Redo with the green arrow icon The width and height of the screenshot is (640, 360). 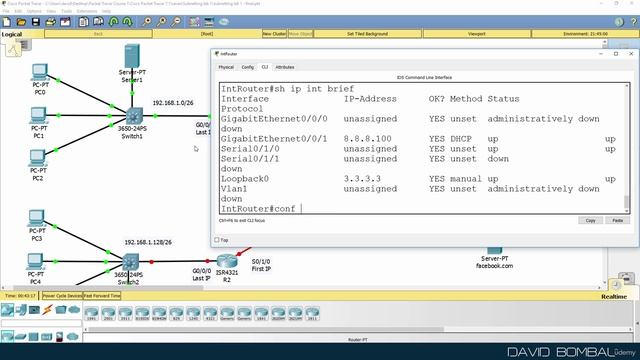(x=128, y=22)
